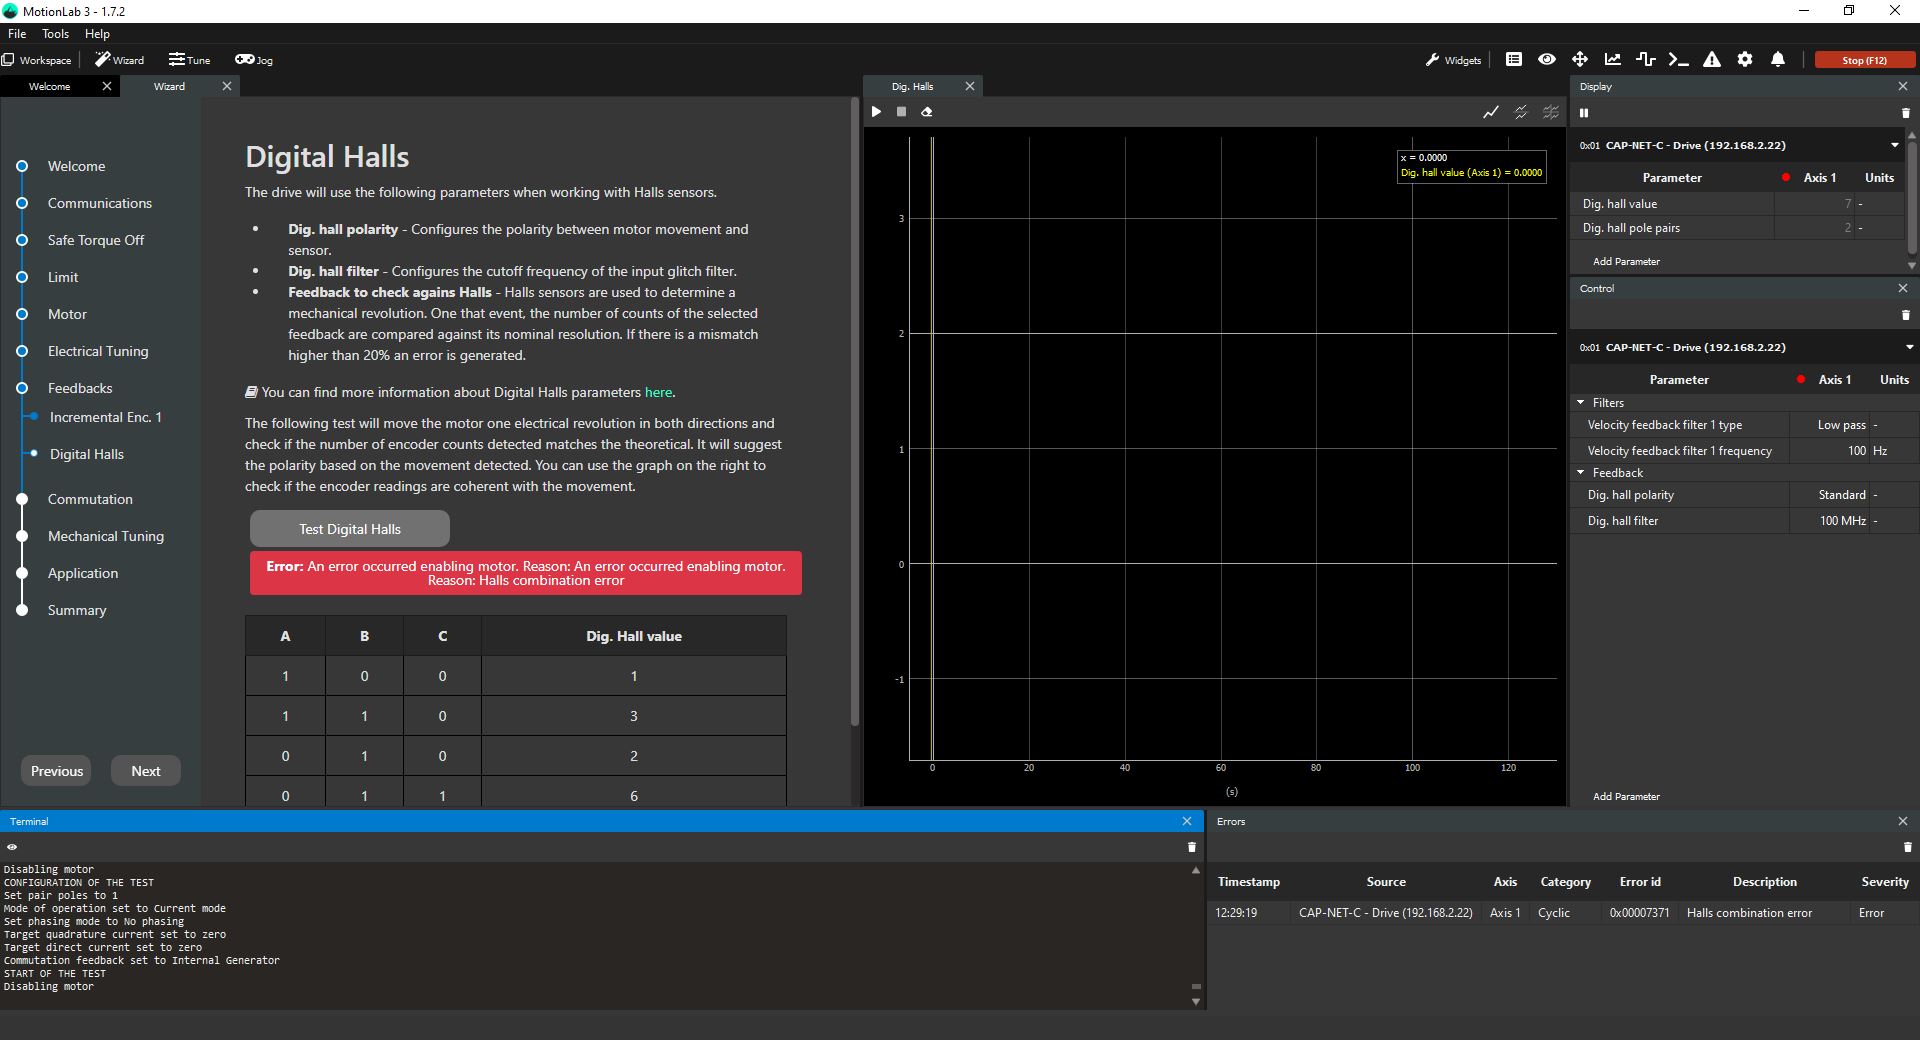
Task: Select the single-line graph layout icon
Action: (1491, 112)
